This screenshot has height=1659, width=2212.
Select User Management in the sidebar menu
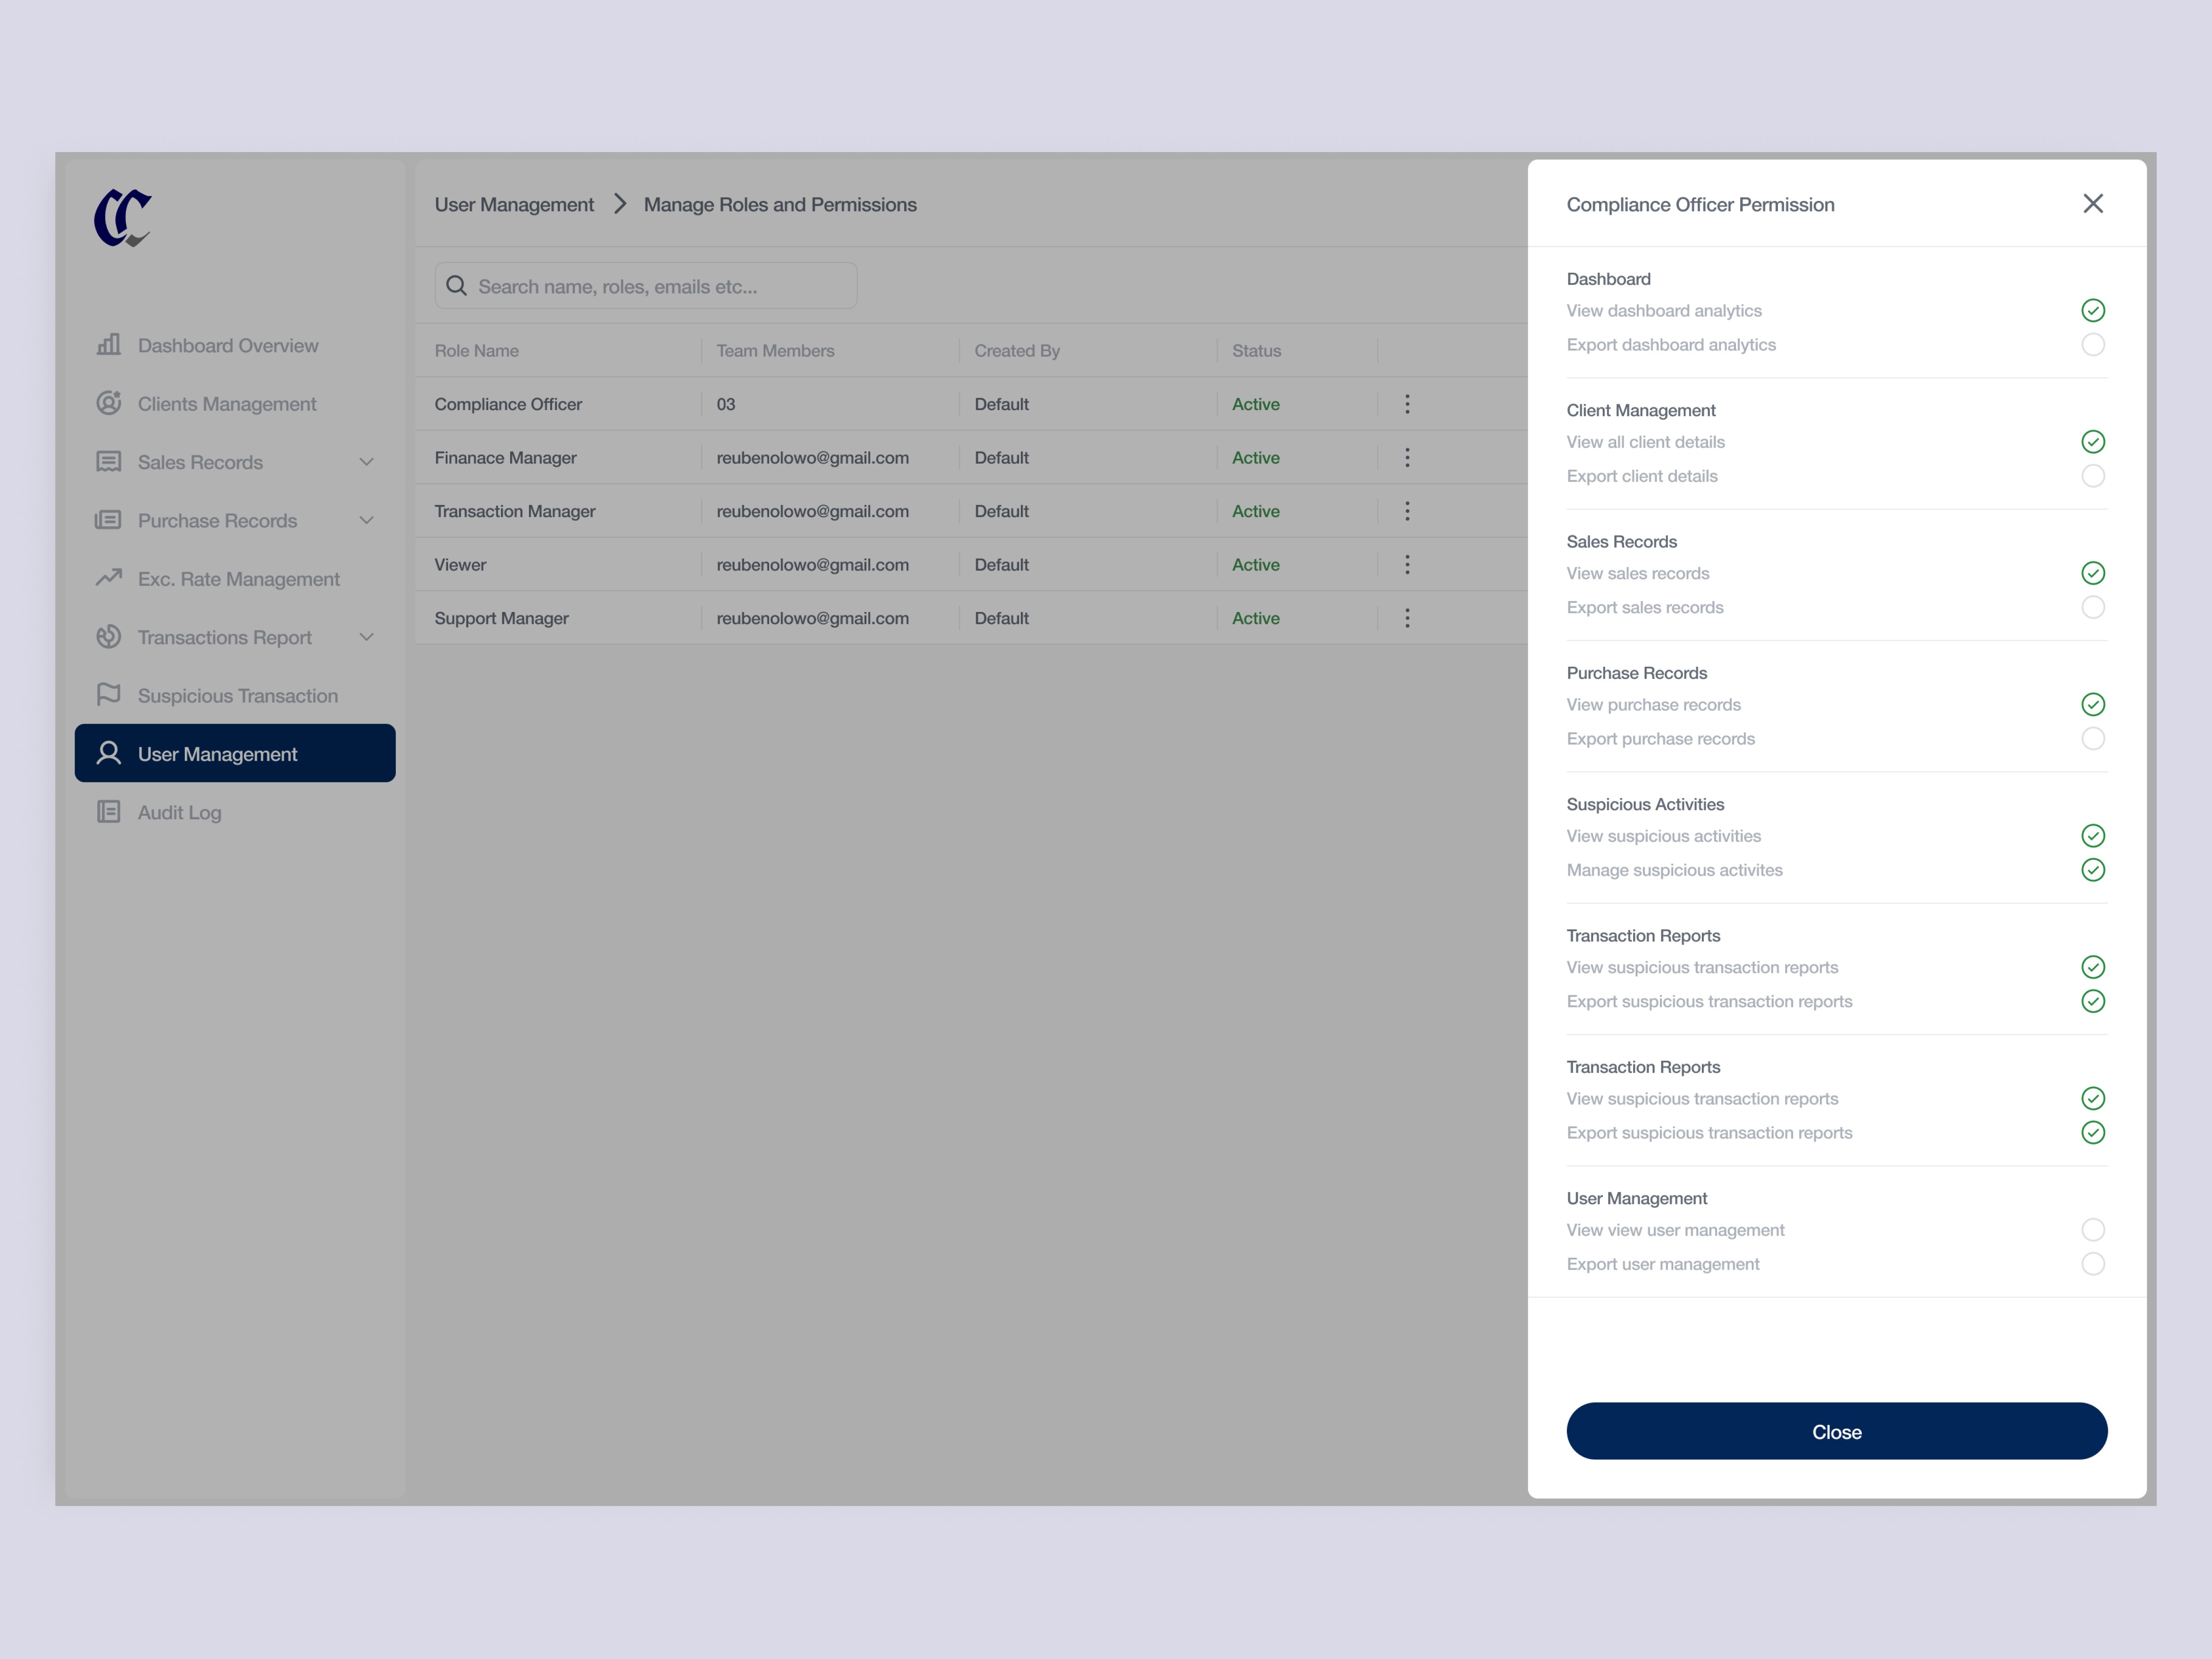tap(235, 754)
